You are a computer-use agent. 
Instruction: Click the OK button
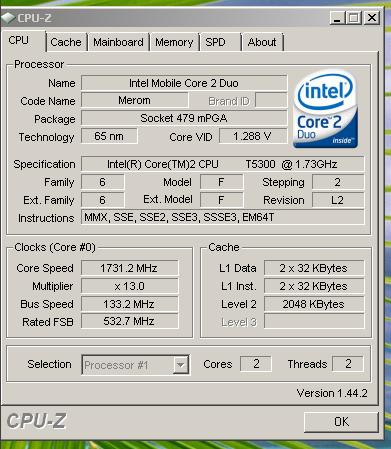(341, 422)
